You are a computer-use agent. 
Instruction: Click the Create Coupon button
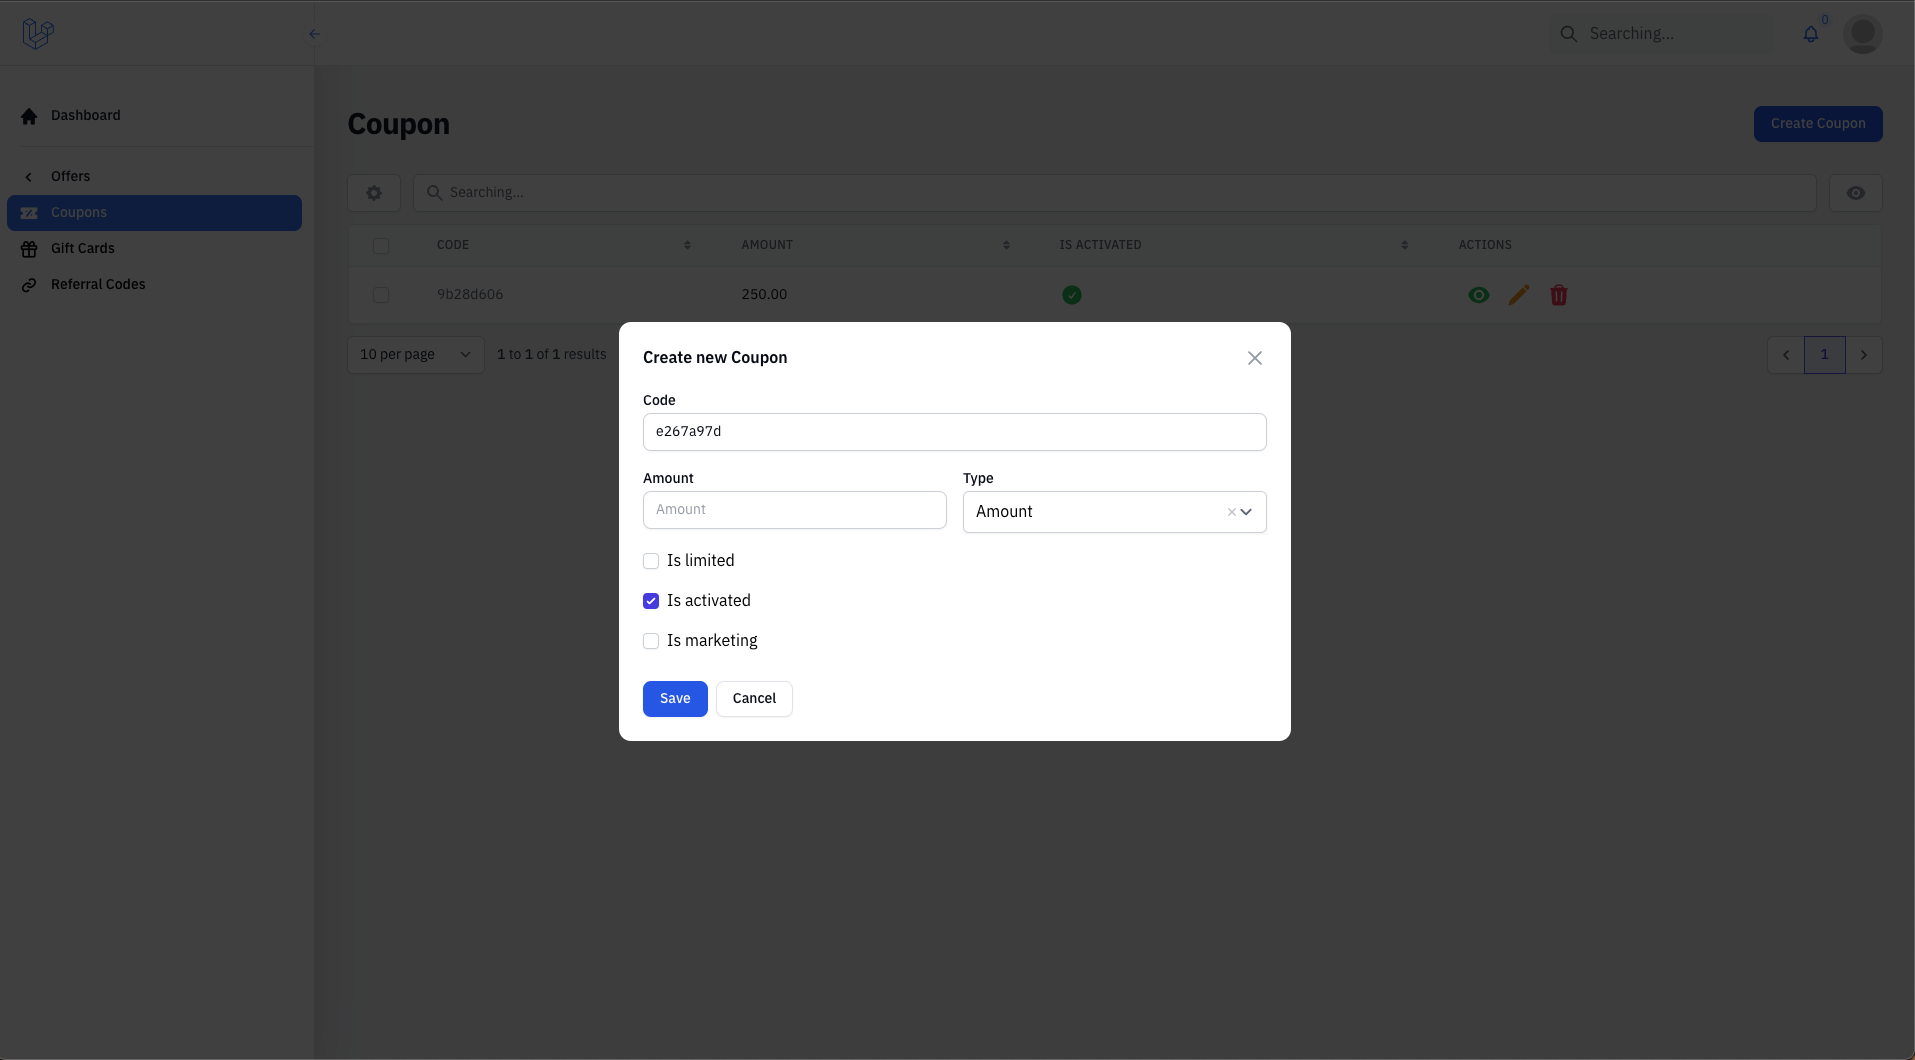(x=1818, y=124)
